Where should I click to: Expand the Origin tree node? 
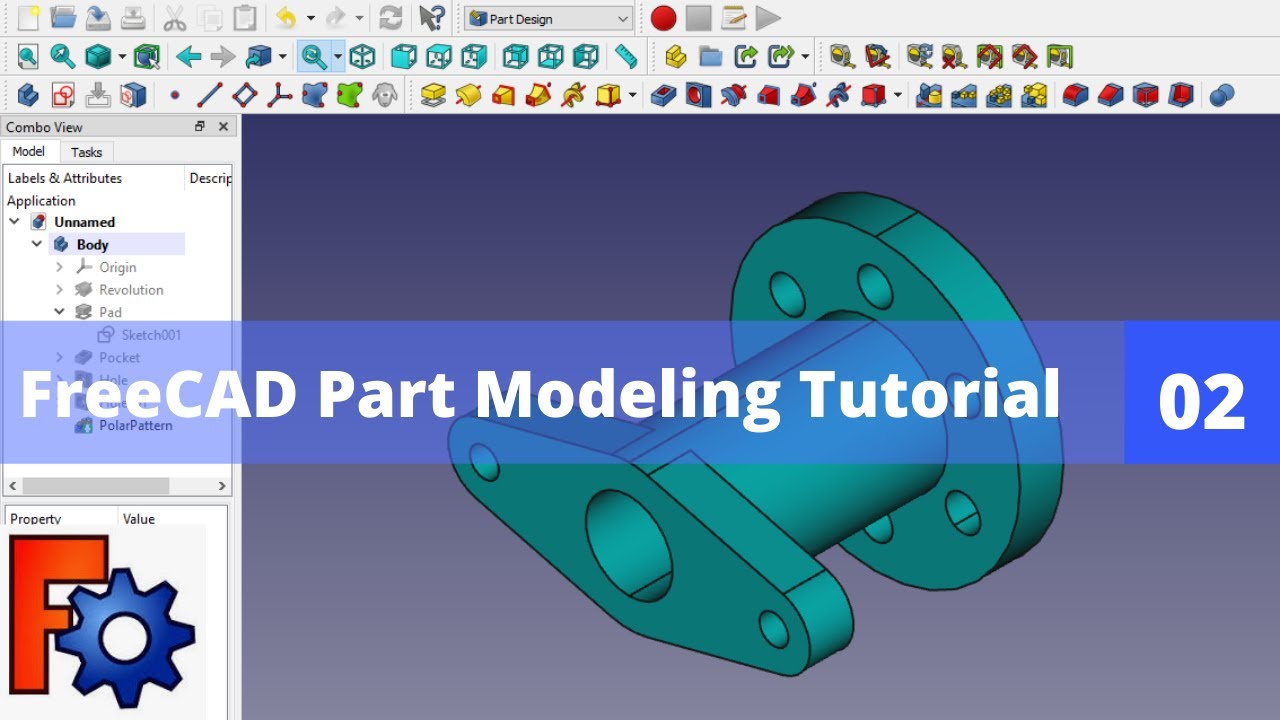[59, 267]
